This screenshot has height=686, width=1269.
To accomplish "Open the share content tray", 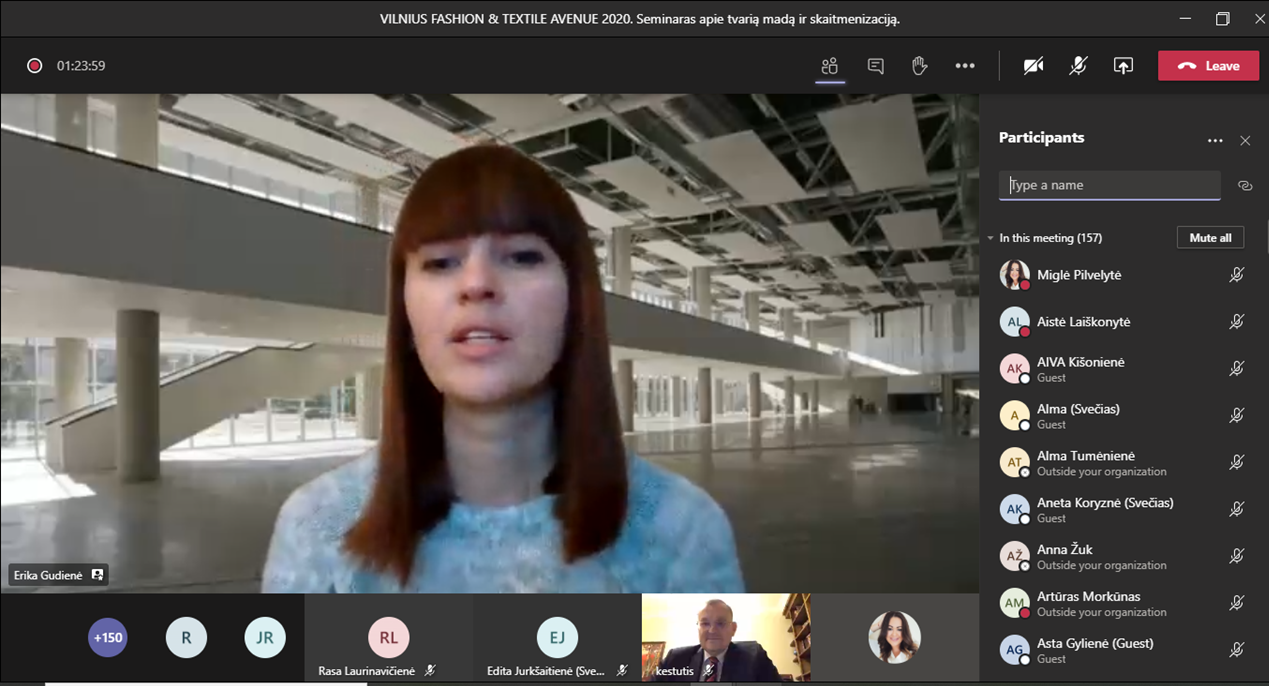I will click(1123, 66).
